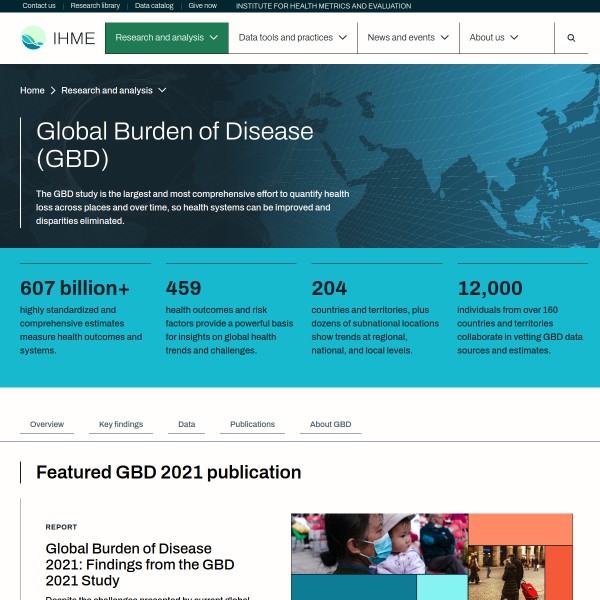
Task: Click the breadcrumb arrow after Home
Action: [x=53, y=90]
